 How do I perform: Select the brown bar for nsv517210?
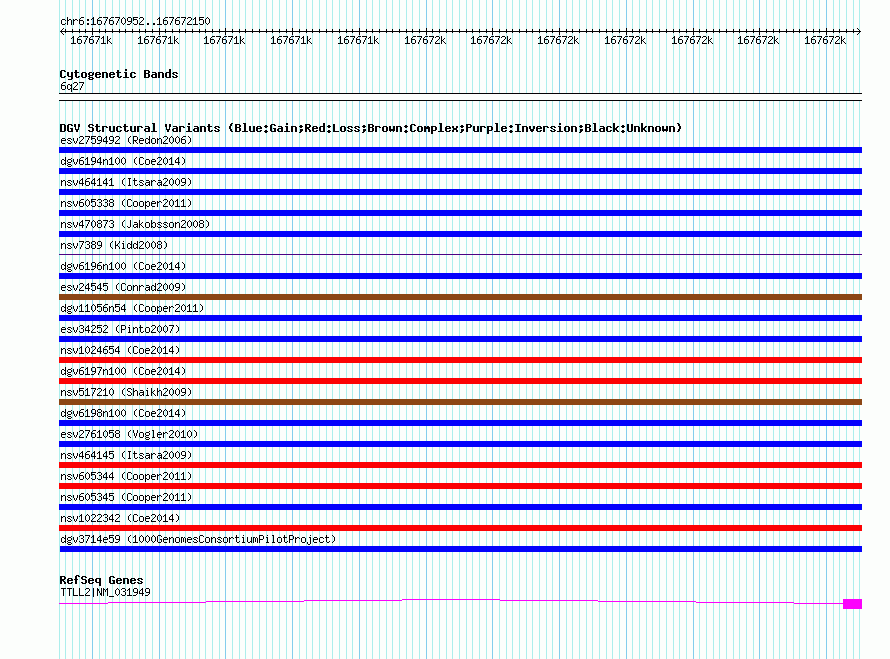460,402
